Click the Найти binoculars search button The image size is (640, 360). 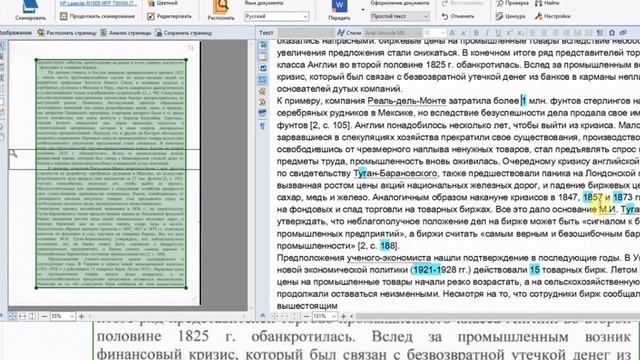click(547, 3)
